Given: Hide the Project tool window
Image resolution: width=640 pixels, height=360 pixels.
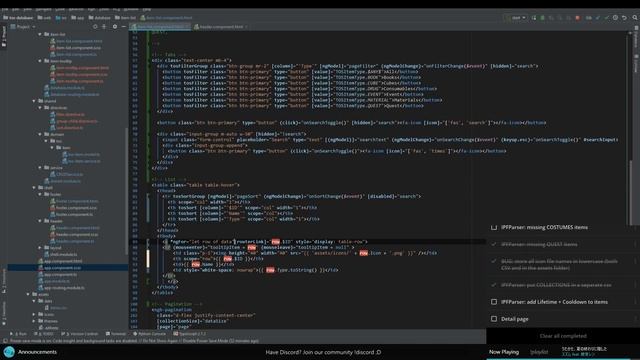Looking at the screenshot, I should coord(124,27).
